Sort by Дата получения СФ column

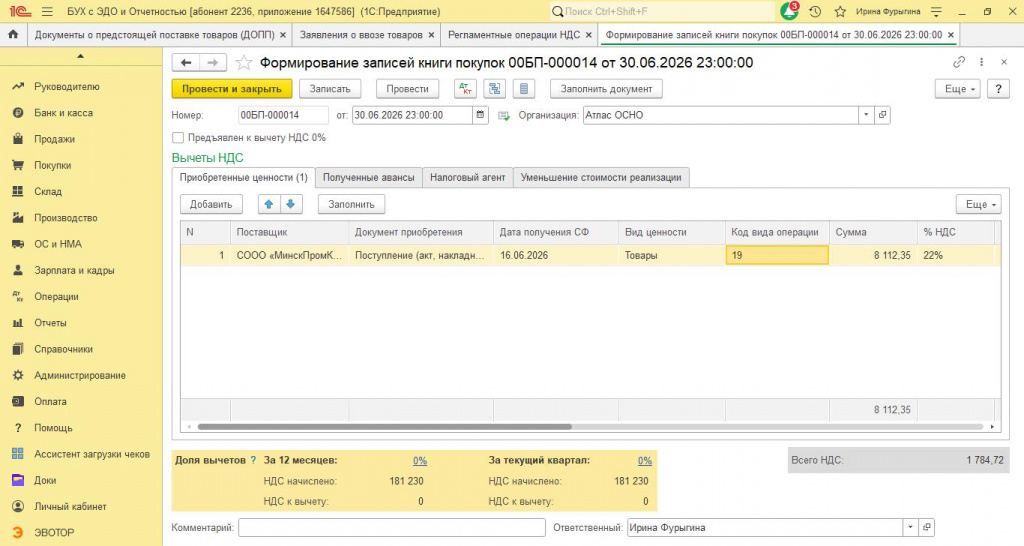coord(556,232)
